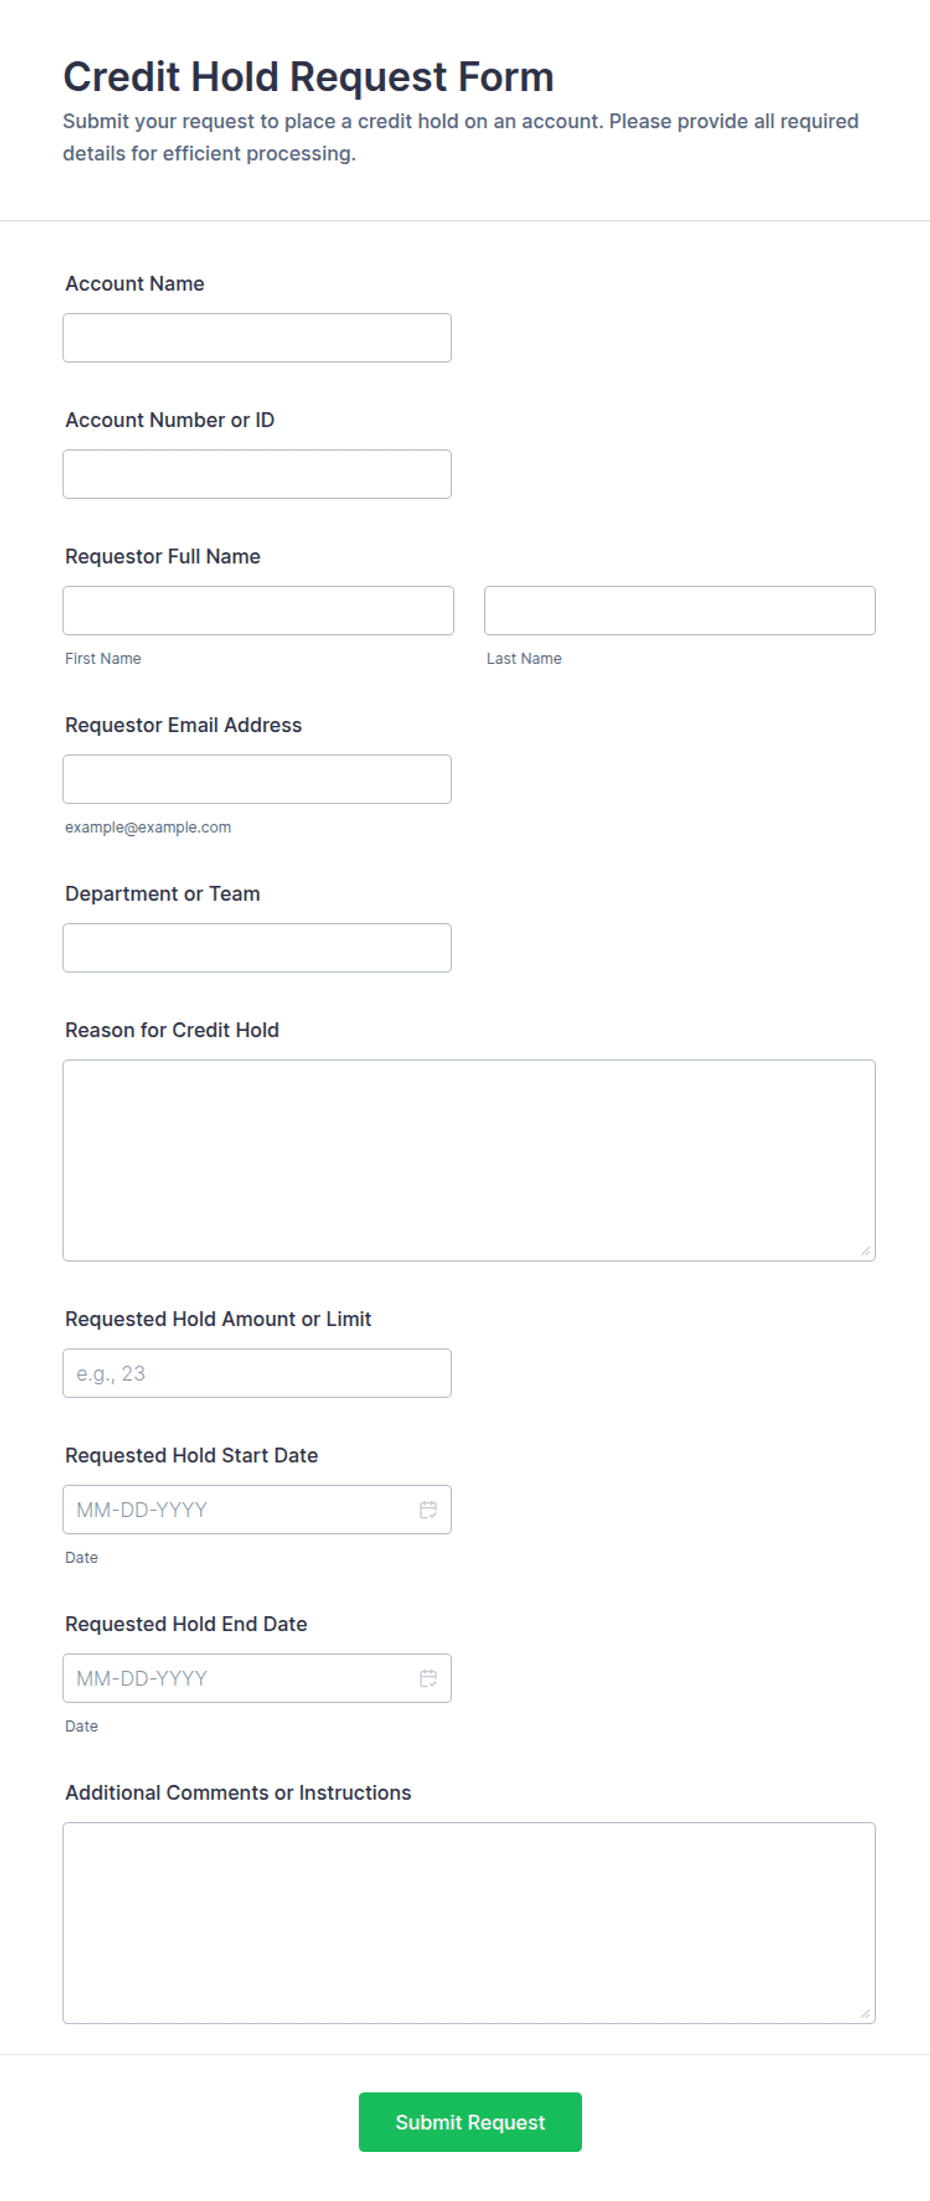This screenshot has width=930, height=2201.
Task: Click inside the Reason for Credit Hold textarea
Action: pyautogui.click(x=469, y=1160)
